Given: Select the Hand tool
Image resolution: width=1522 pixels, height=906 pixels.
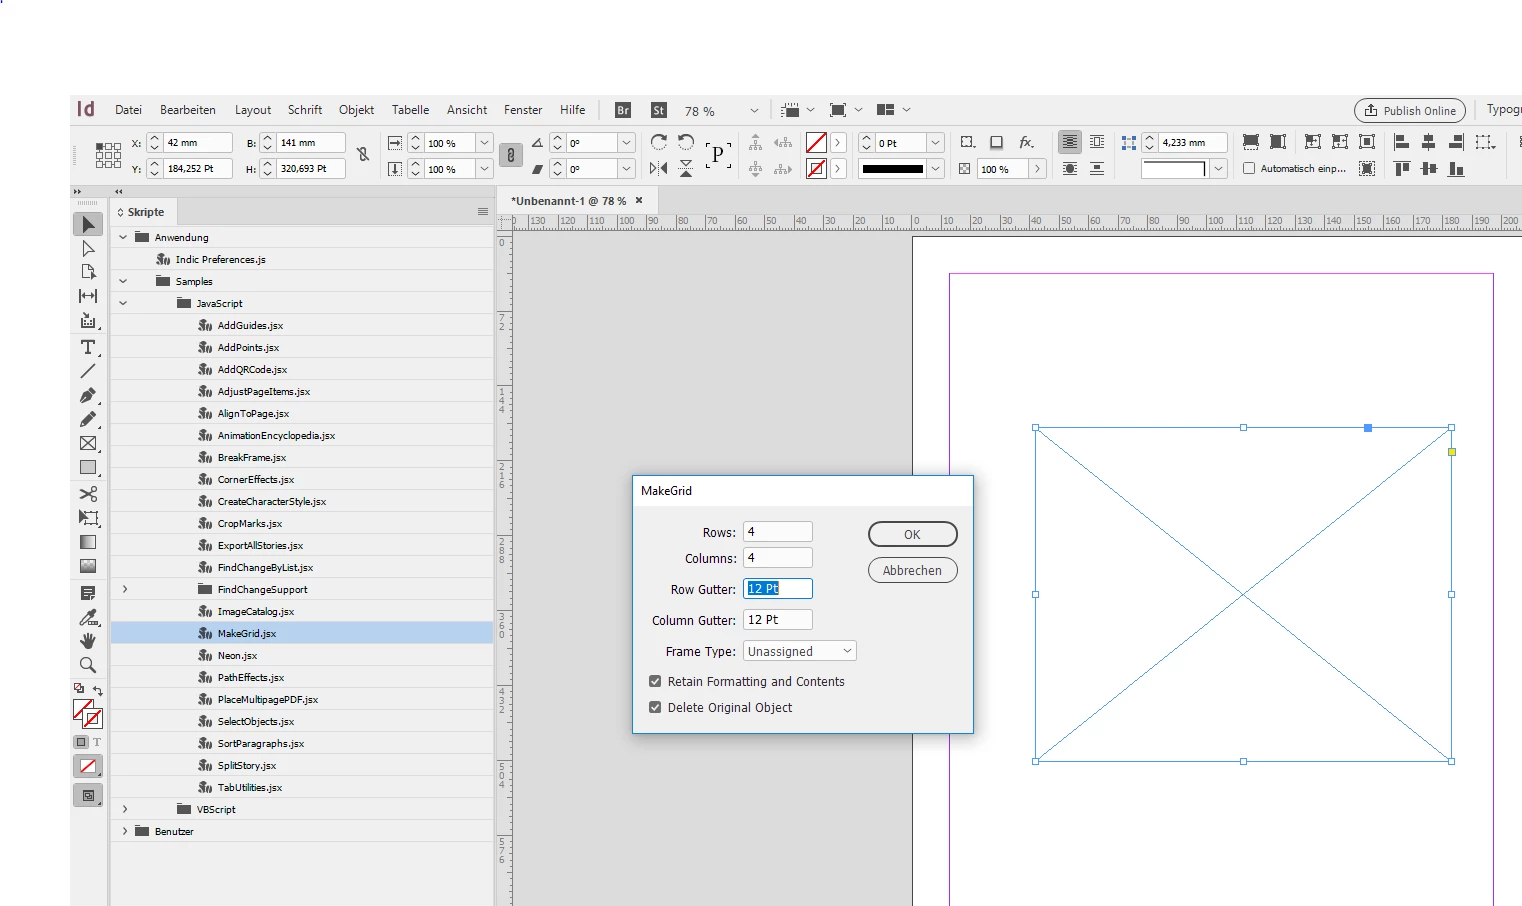Looking at the screenshot, I should (x=88, y=641).
